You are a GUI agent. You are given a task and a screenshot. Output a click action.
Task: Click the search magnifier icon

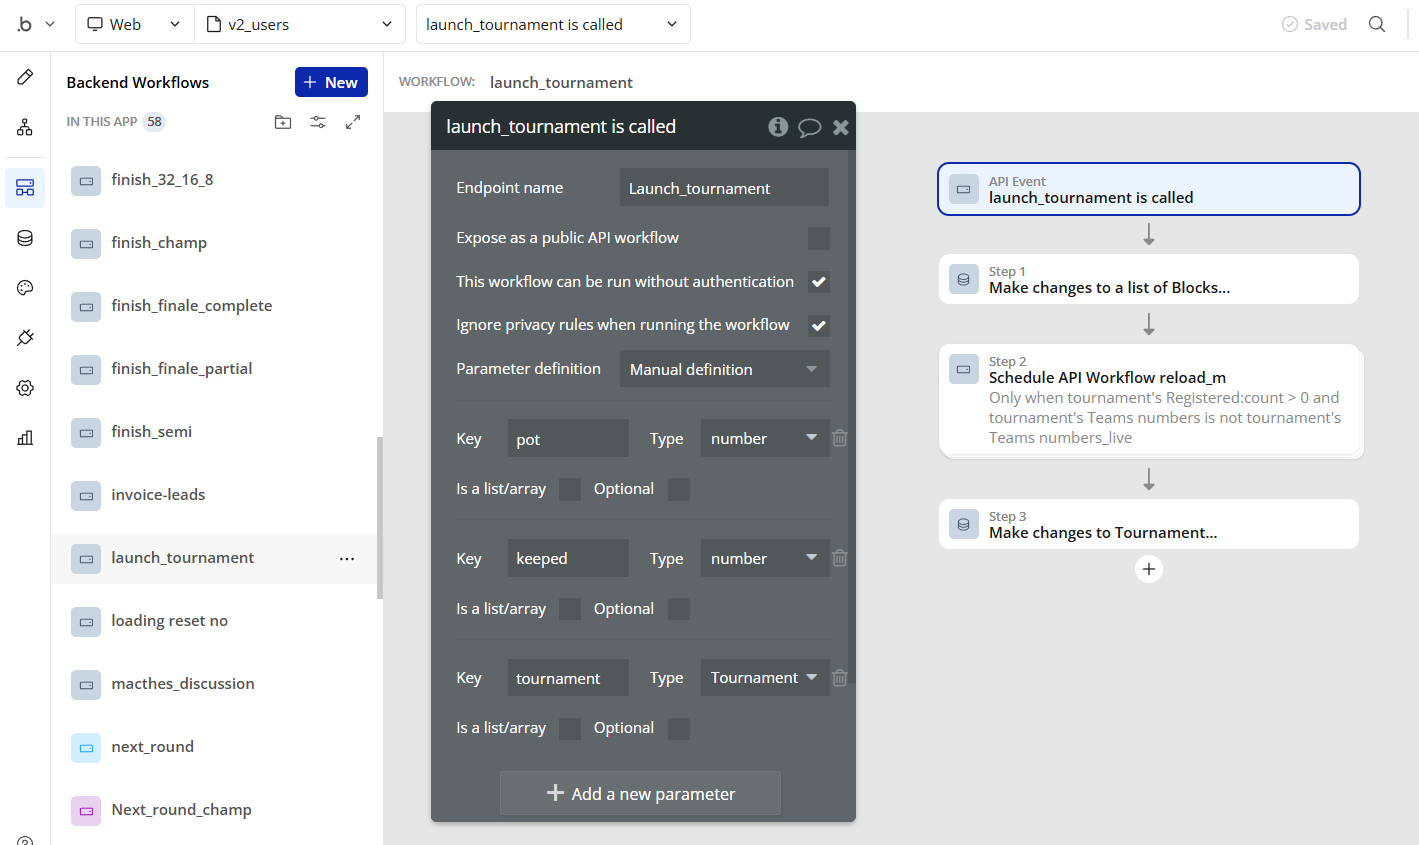click(1377, 24)
